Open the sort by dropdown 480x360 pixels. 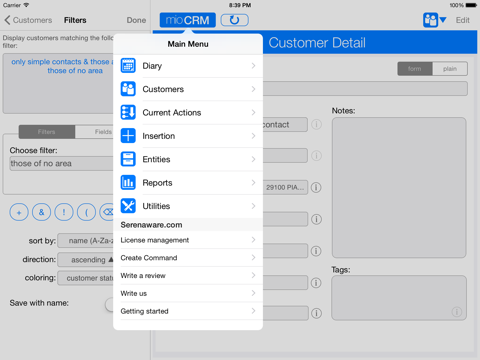(x=86, y=240)
